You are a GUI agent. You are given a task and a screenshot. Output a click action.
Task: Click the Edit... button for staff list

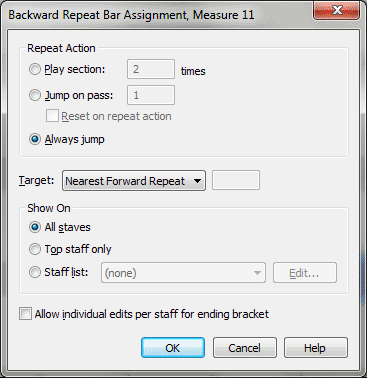[x=305, y=273]
